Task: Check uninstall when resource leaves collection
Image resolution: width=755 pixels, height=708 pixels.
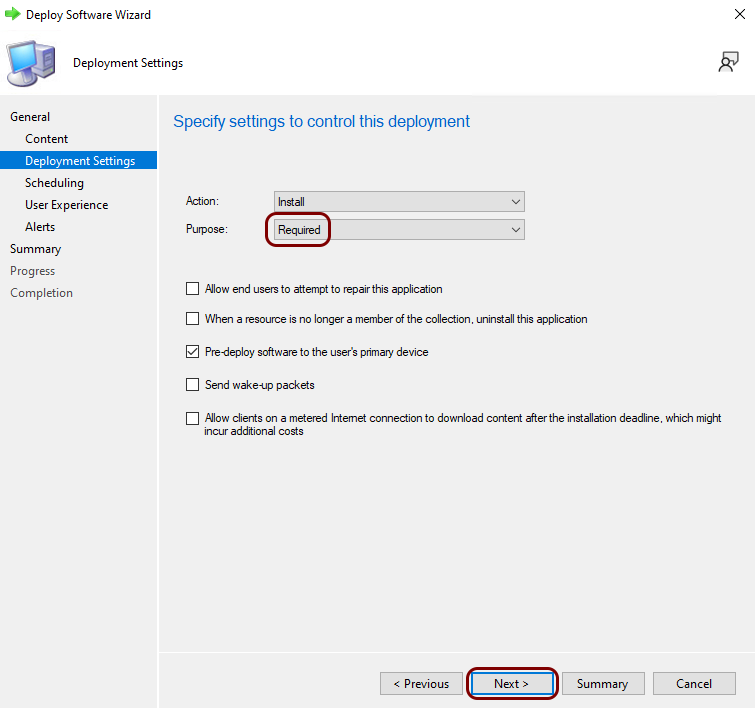Action: 193,318
